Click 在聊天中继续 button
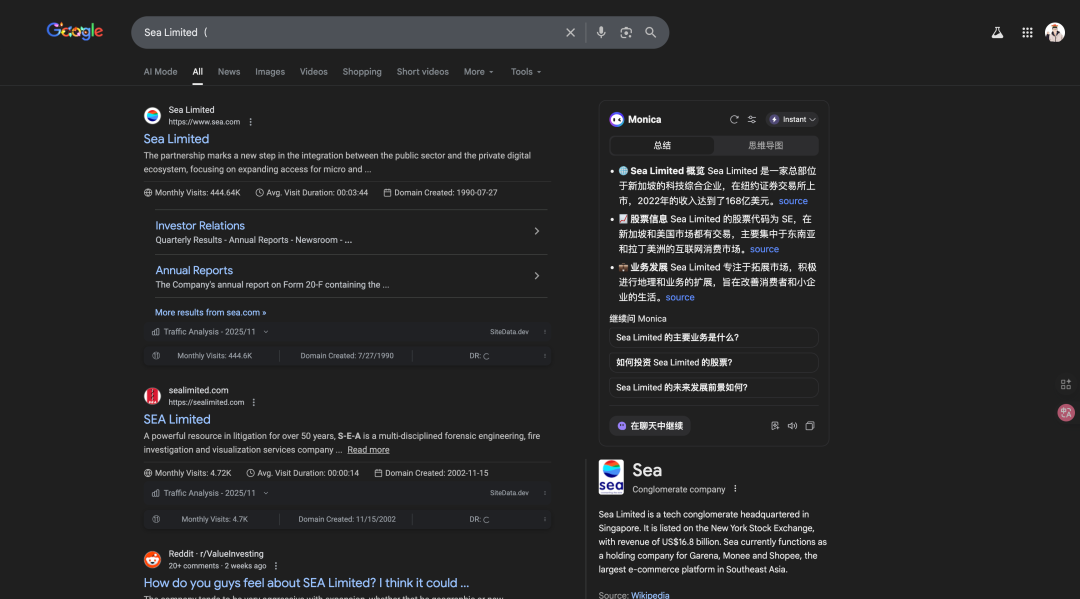Viewport: 1080px width, 599px height. click(650, 426)
